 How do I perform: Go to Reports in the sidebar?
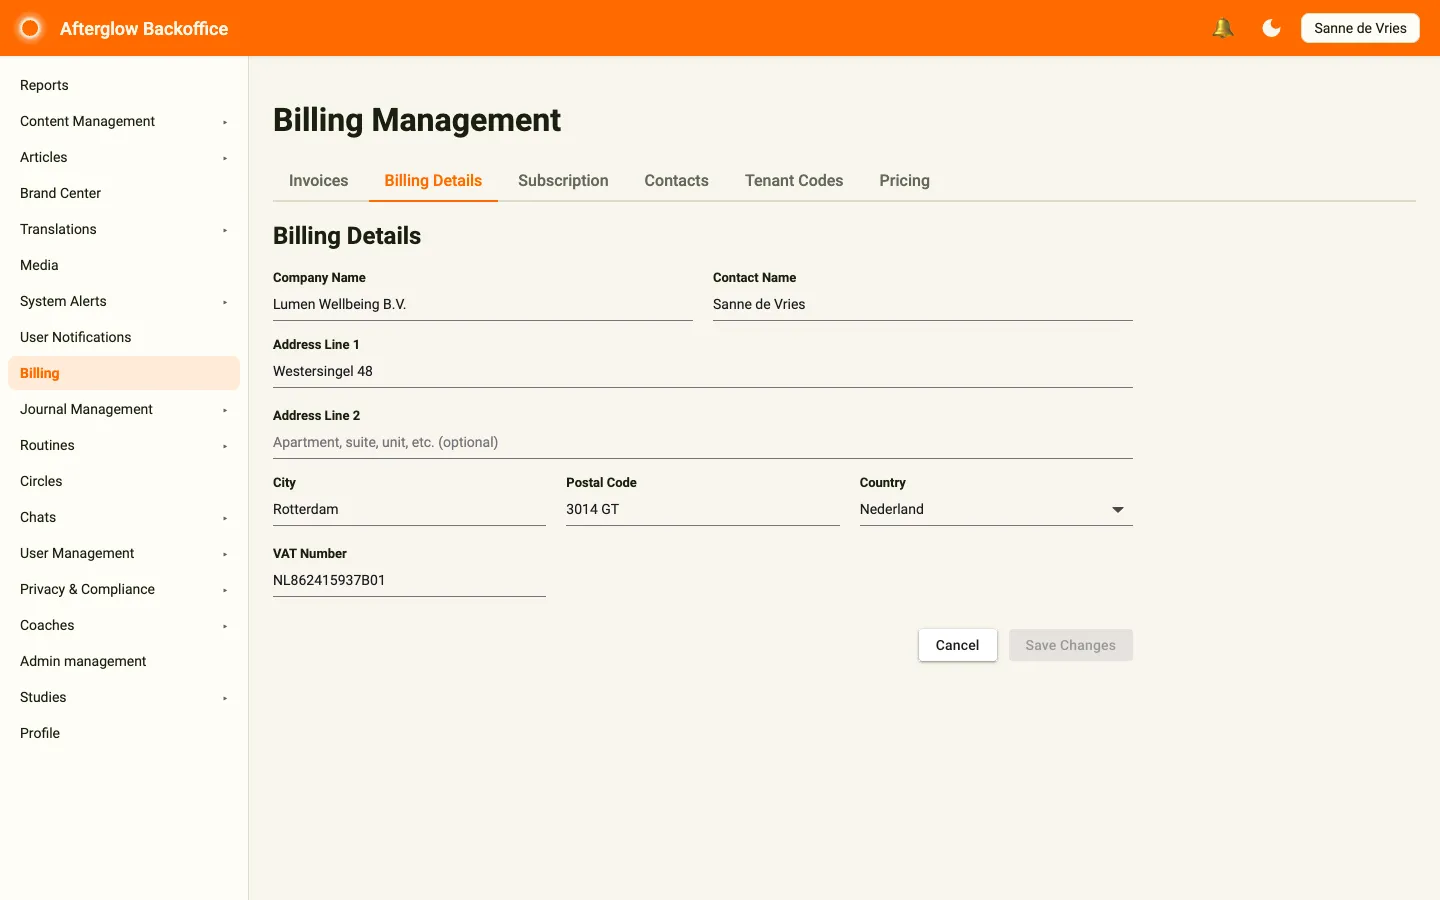pos(124,85)
